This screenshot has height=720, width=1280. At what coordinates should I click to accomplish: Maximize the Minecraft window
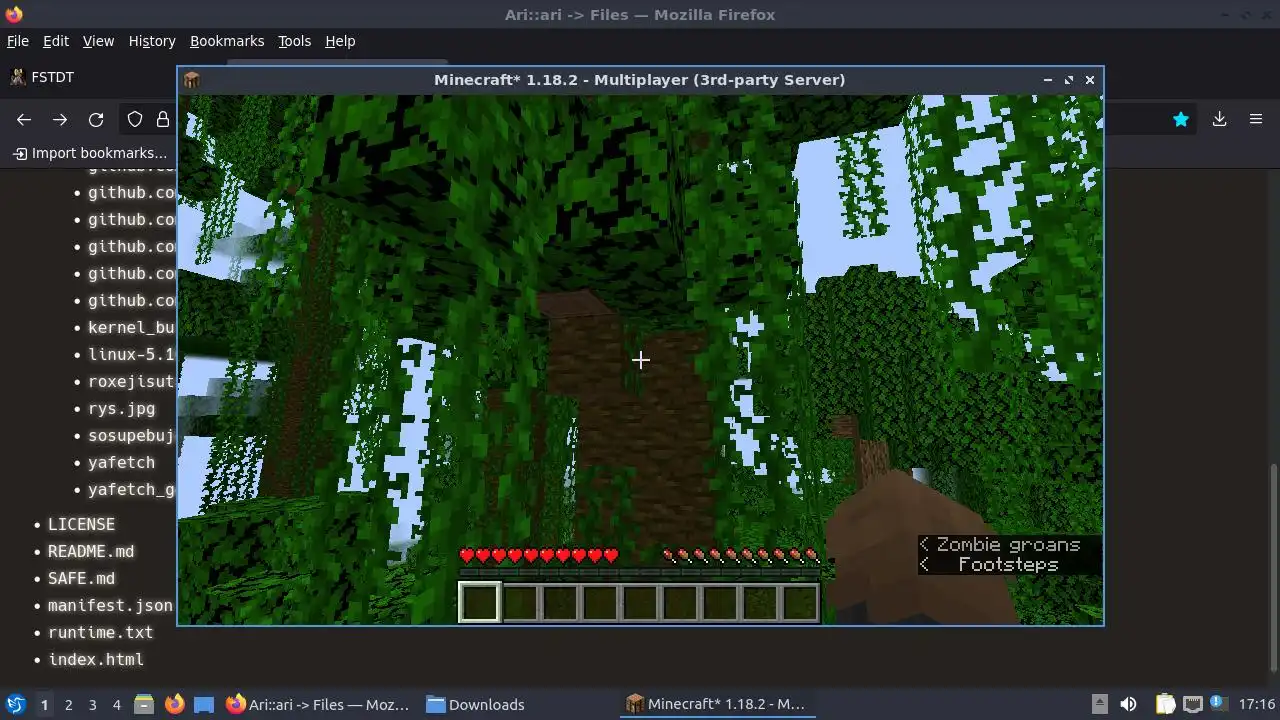(x=1069, y=80)
